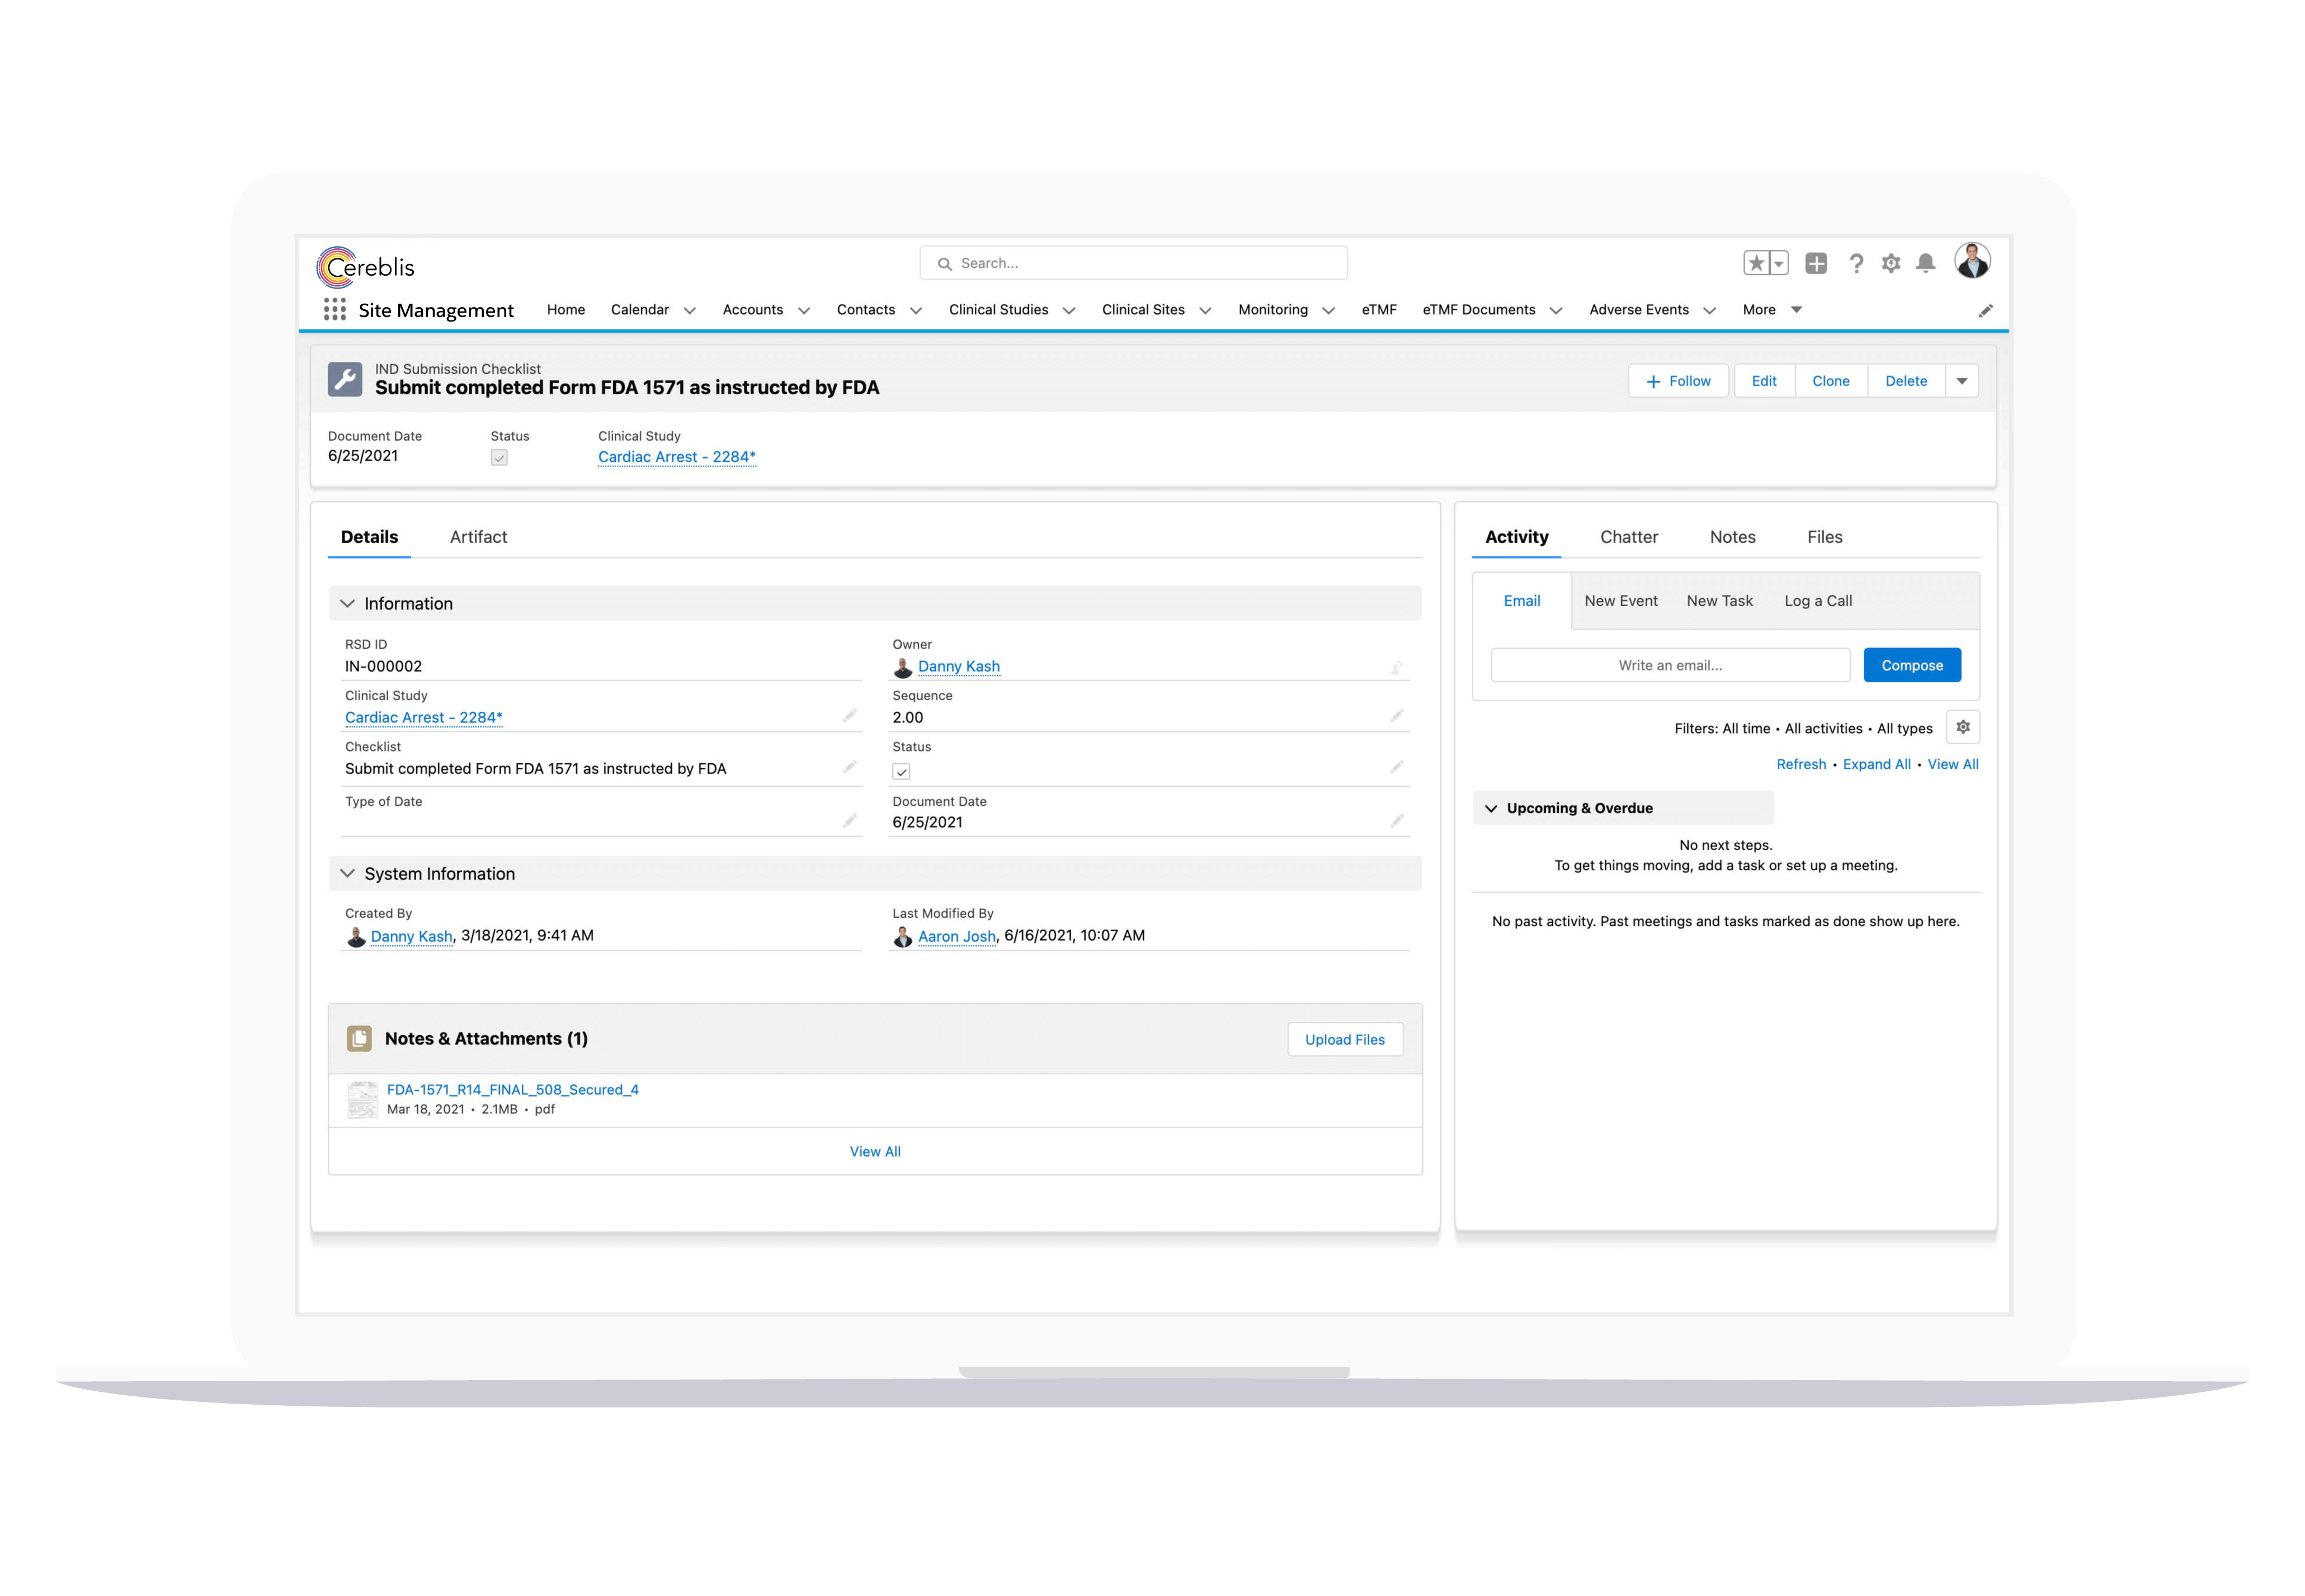This screenshot has width=2305, height=1596.
Task: Click the Upload Files button
Action: tap(1345, 1040)
